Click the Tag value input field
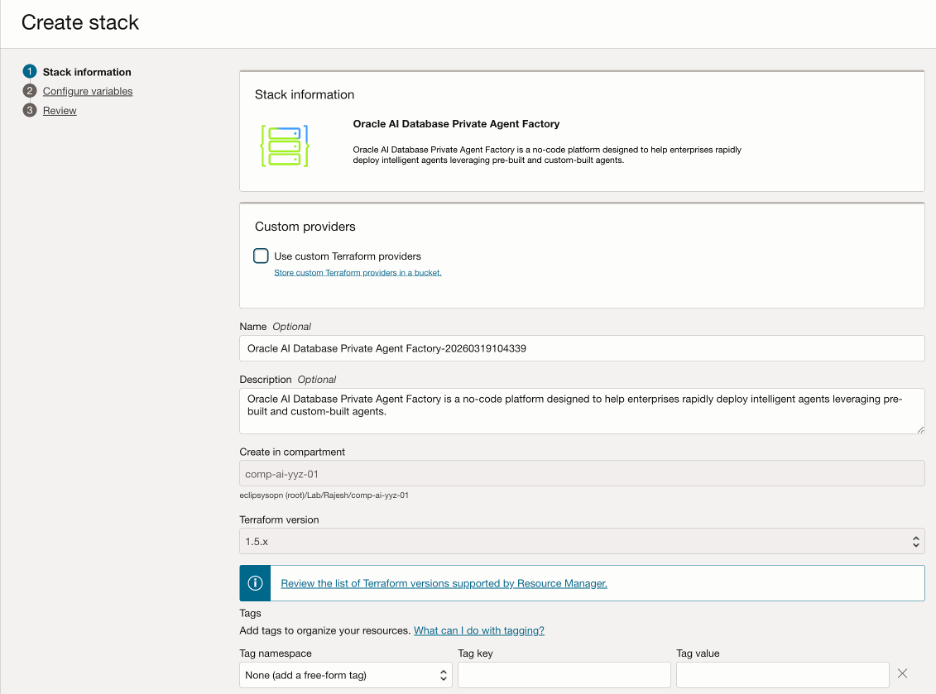The height and width of the screenshot is (694, 936). 782,674
